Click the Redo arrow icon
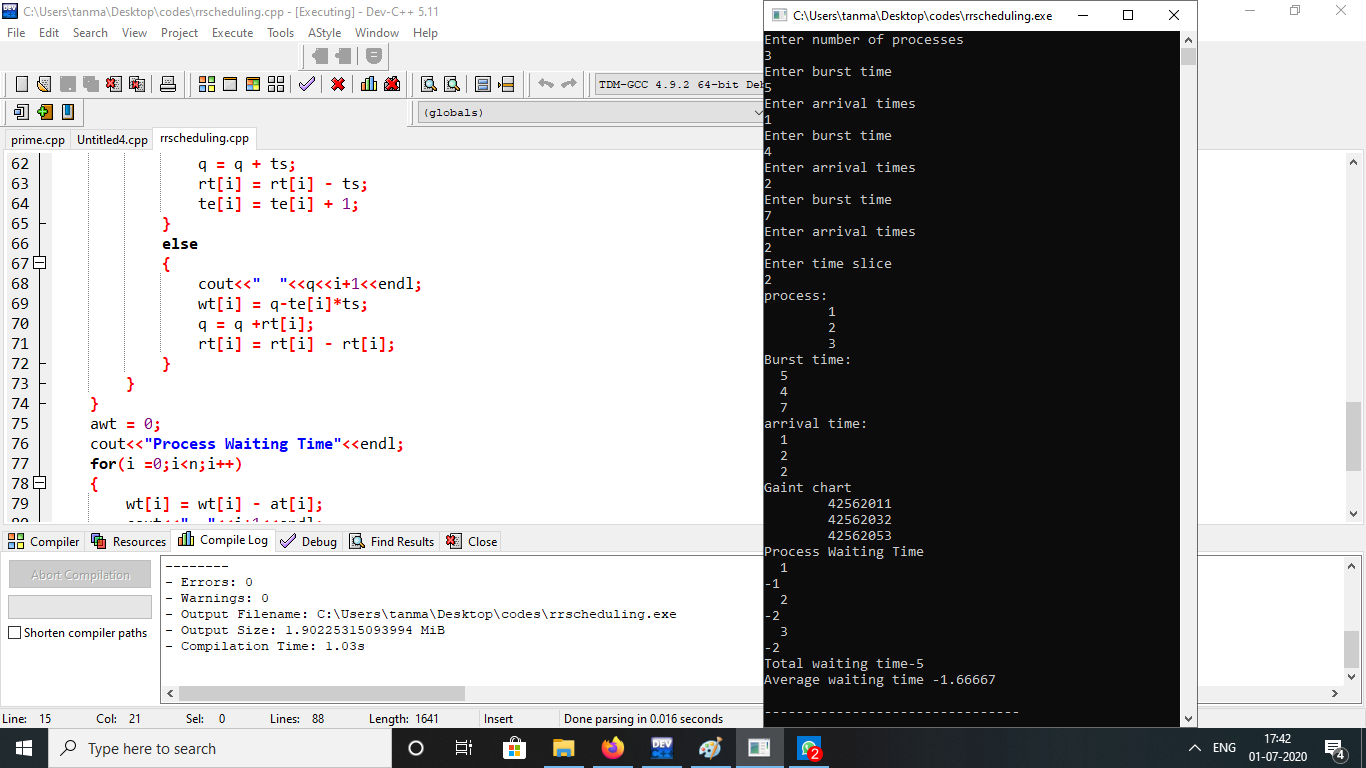The width and height of the screenshot is (1366, 768). [x=567, y=84]
